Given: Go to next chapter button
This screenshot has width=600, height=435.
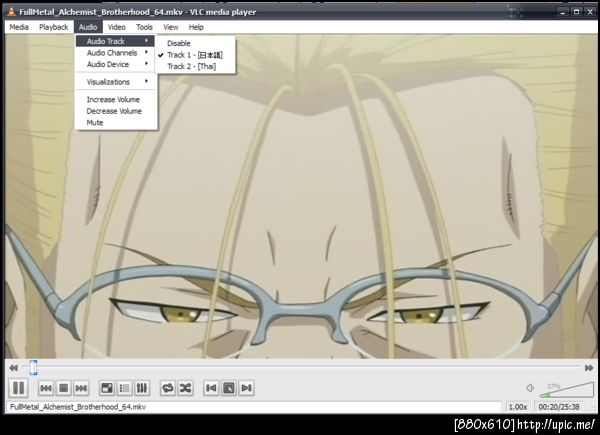Looking at the screenshot, I should point(246,388).
